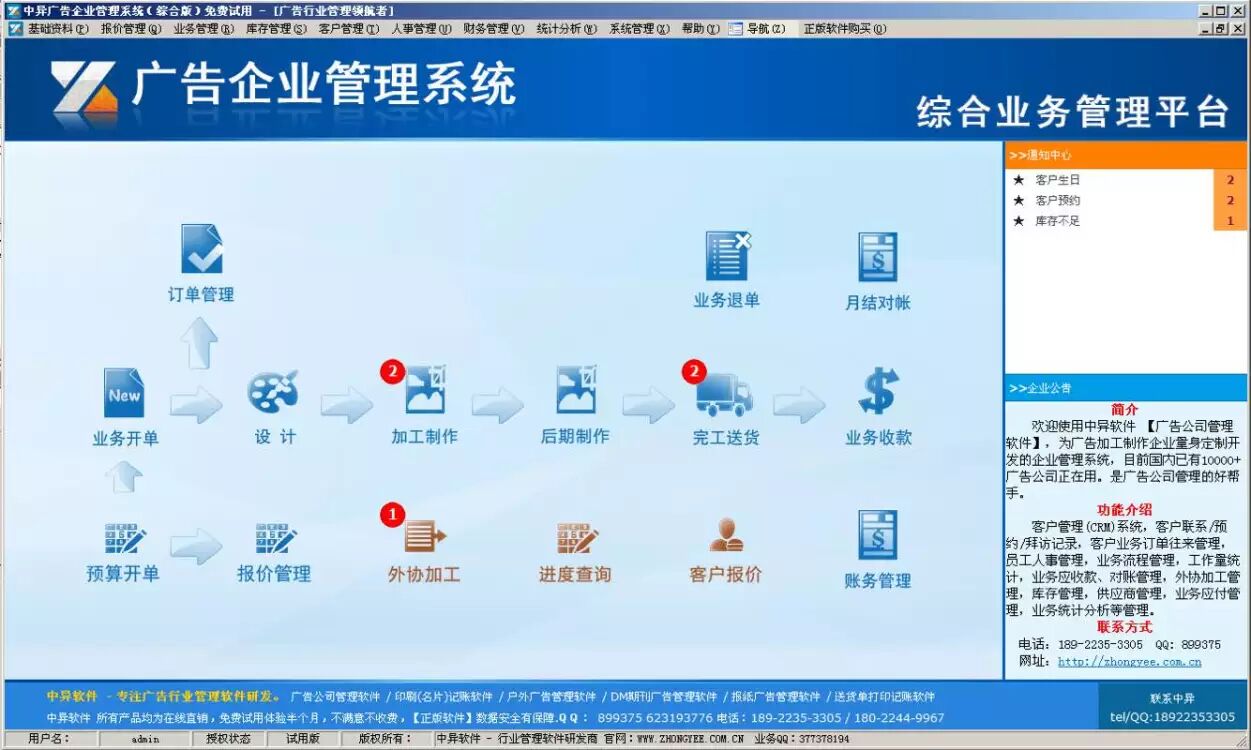The width and height of the screenshot is (1251, 750).
Task: Click the 正版软件购买 purchase button
Action: 844,29
